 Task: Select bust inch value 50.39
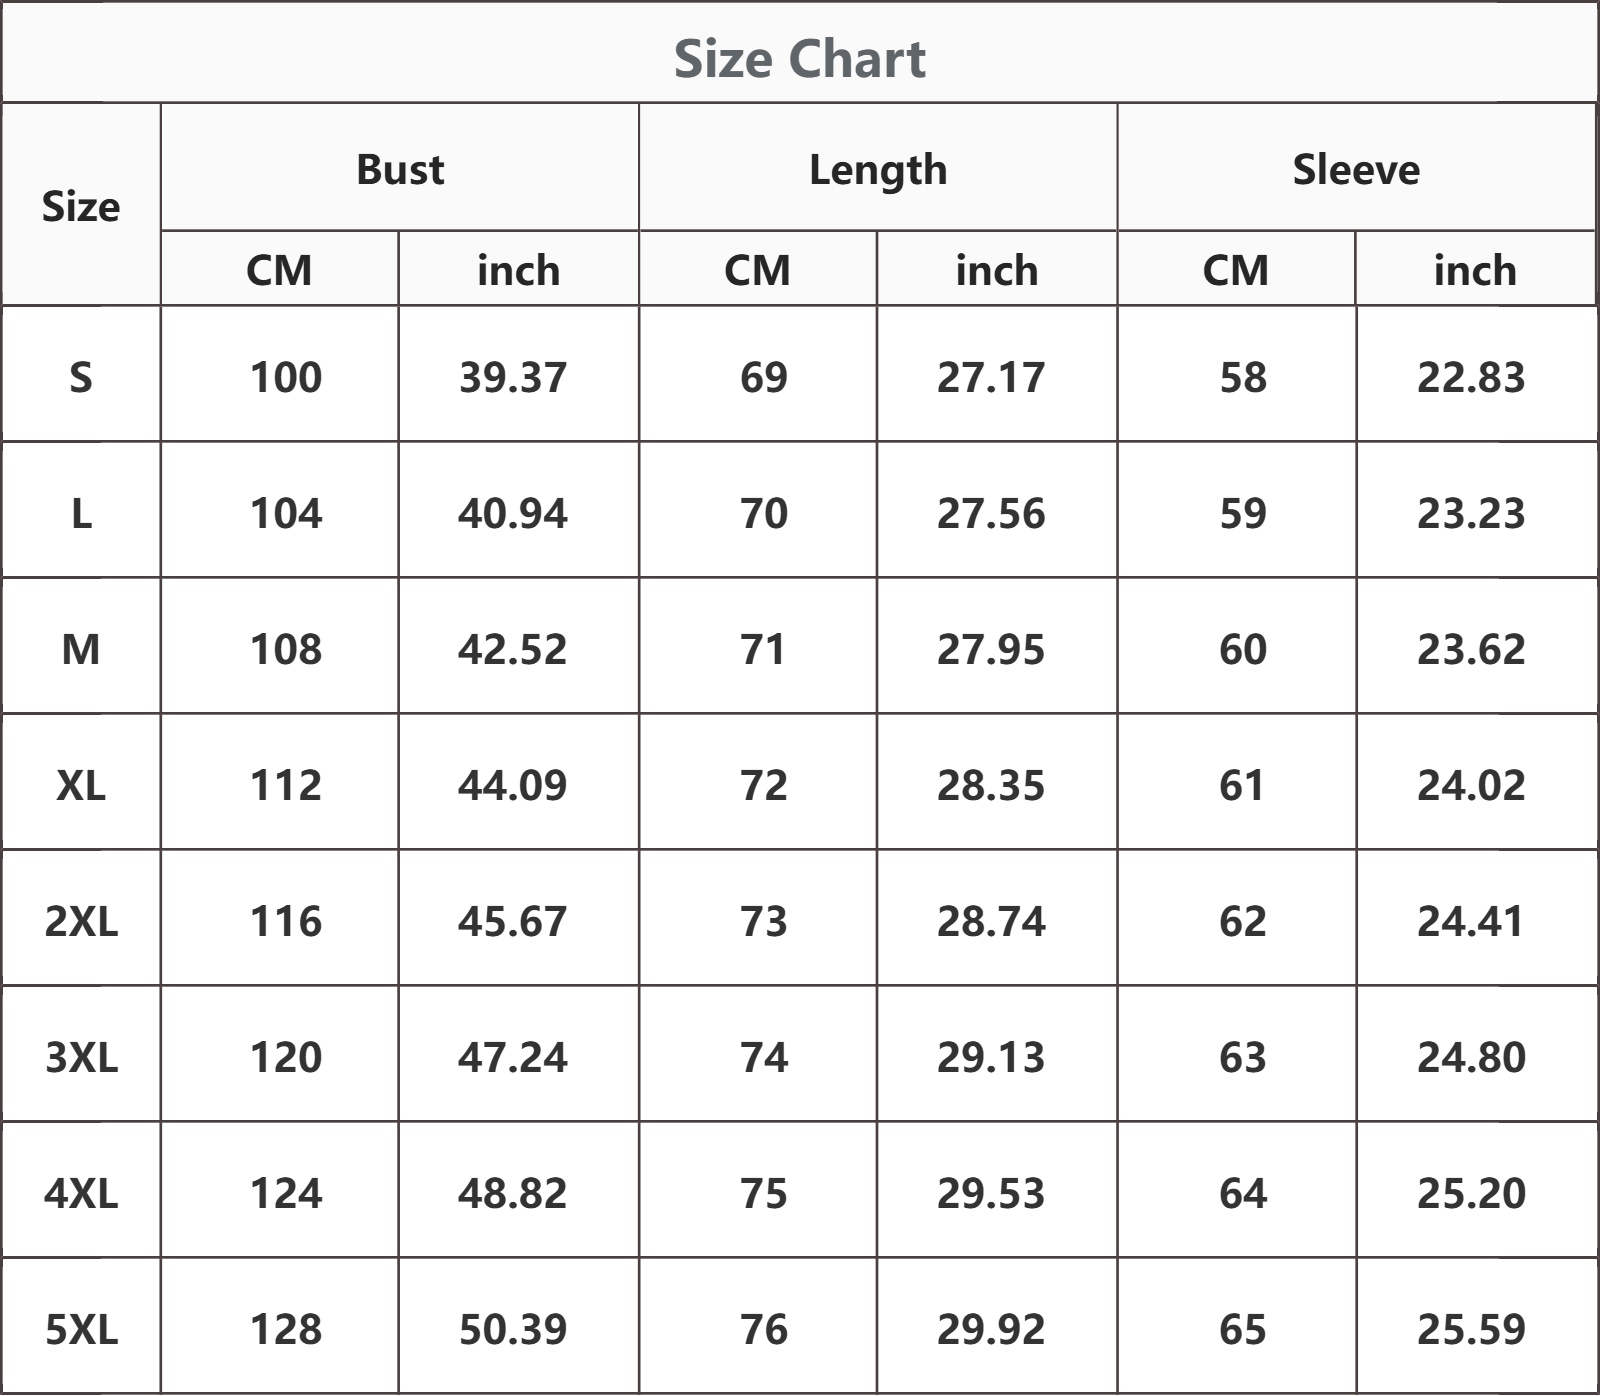[513, 1329]
